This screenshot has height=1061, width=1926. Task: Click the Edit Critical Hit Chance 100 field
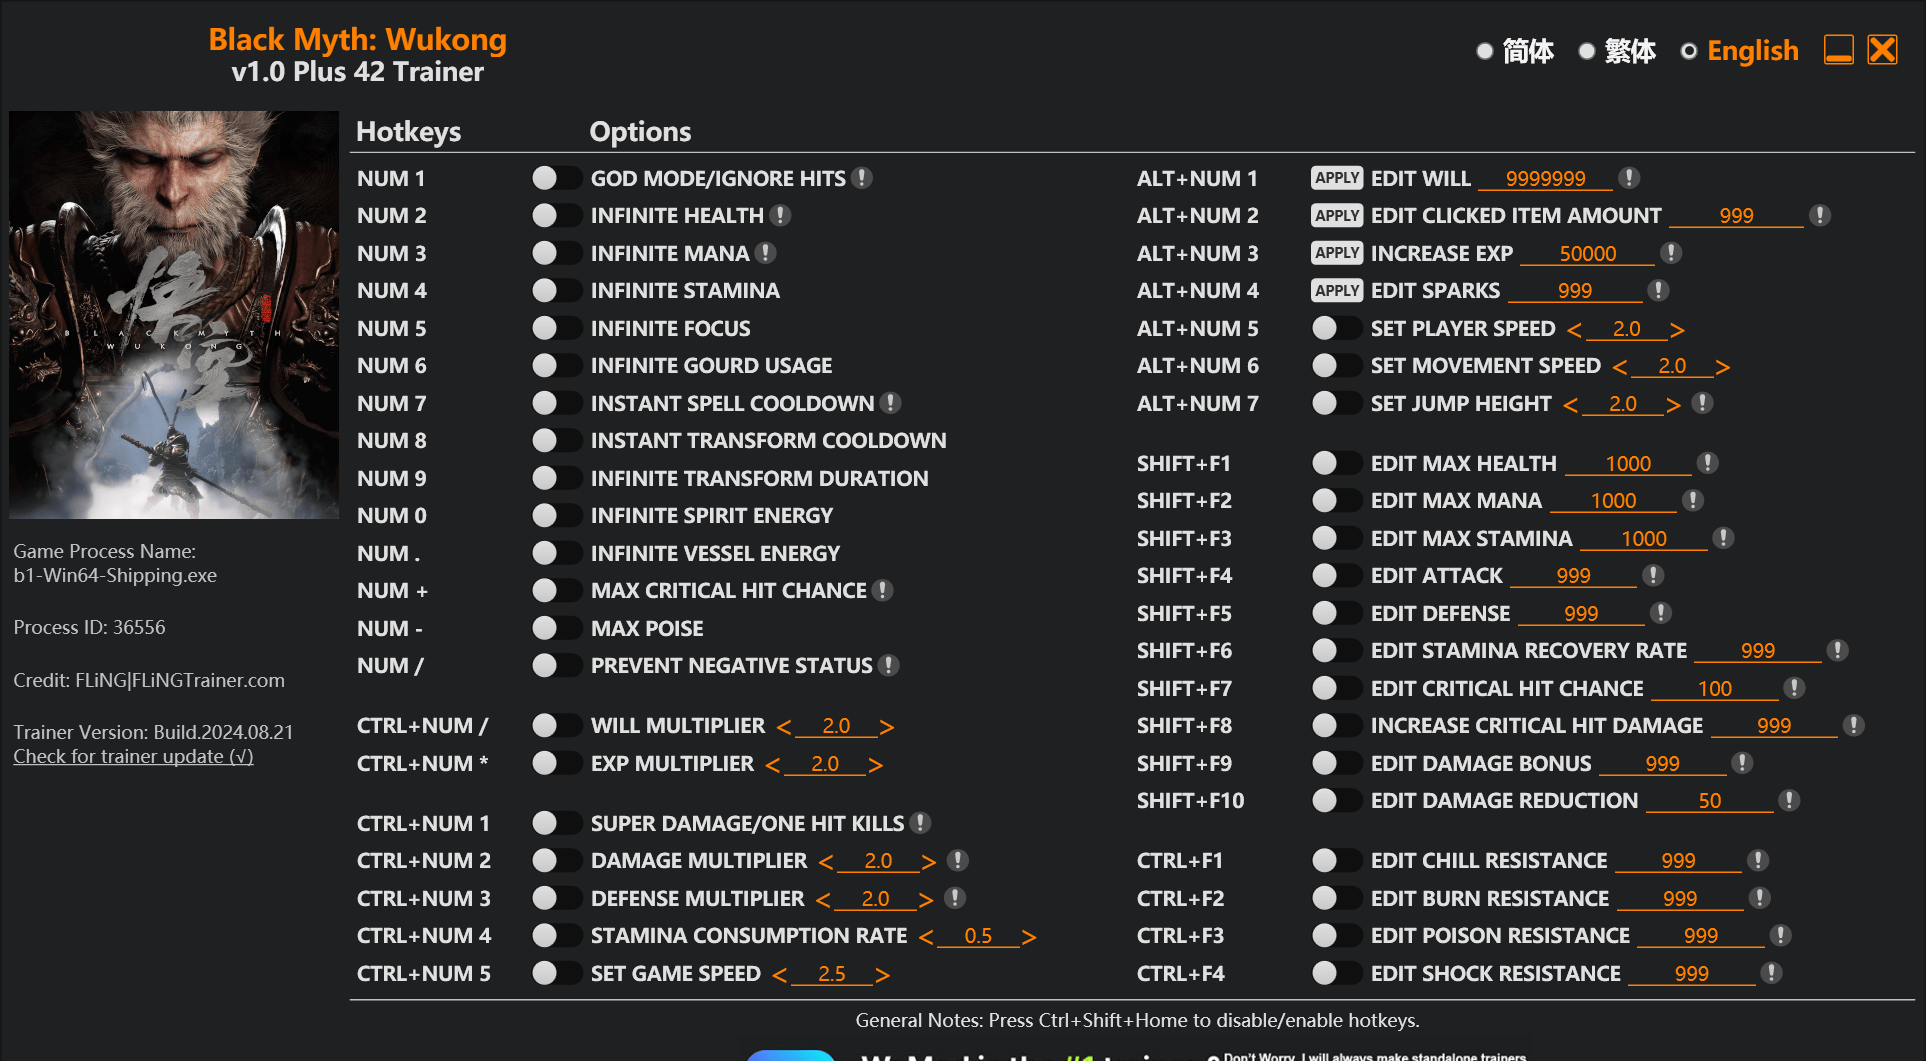pyautogui.click(x=1715, y=688)
